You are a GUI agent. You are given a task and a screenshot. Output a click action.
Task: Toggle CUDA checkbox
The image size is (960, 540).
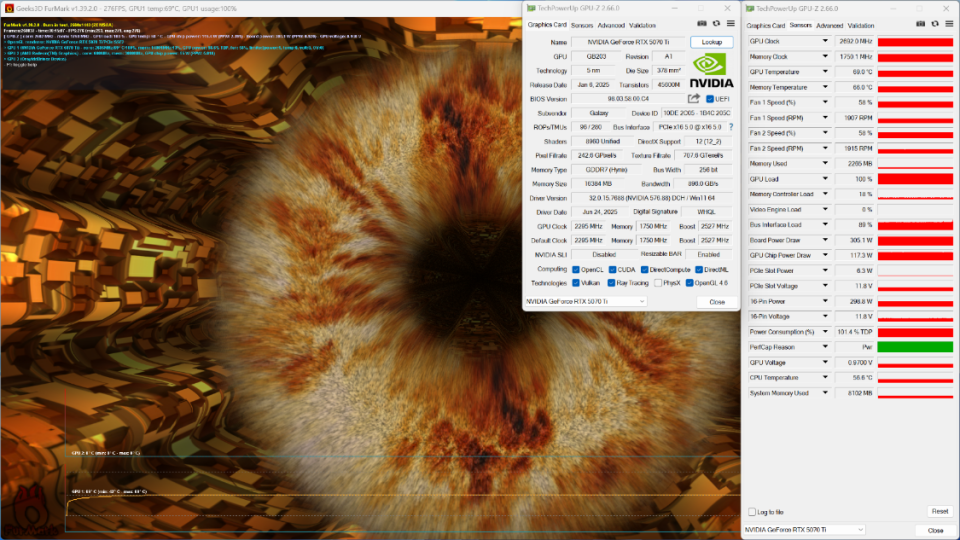[x=612, y=269]
